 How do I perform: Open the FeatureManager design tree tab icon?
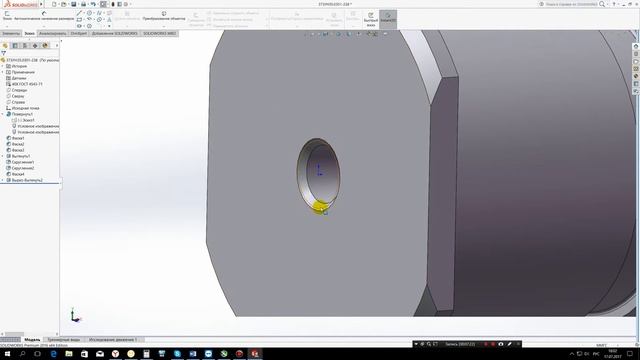coord(5,46)
